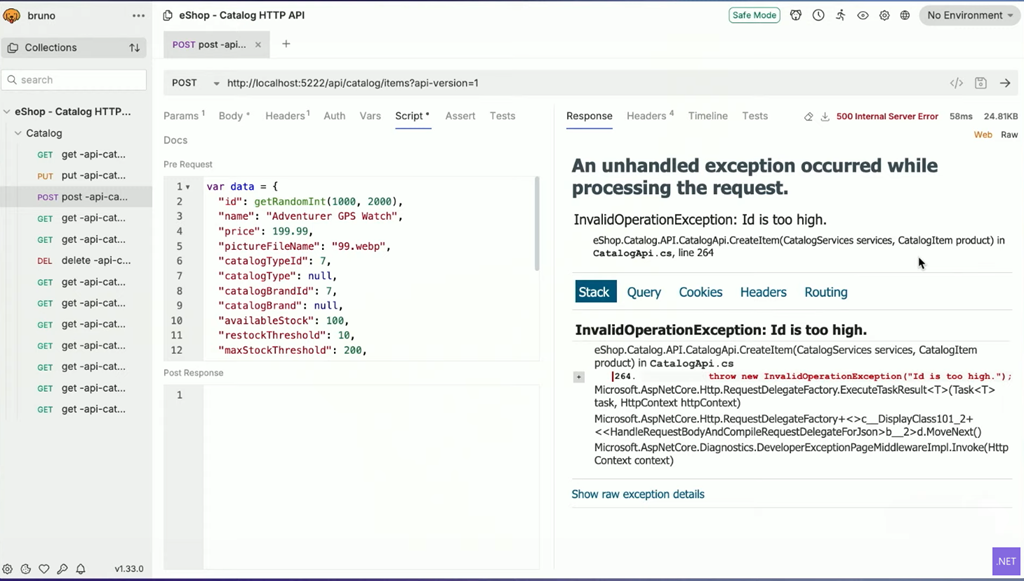Switch the response view to Raw
Image resolution: width=1024 pixels, height=581 pixels.
1009,135
